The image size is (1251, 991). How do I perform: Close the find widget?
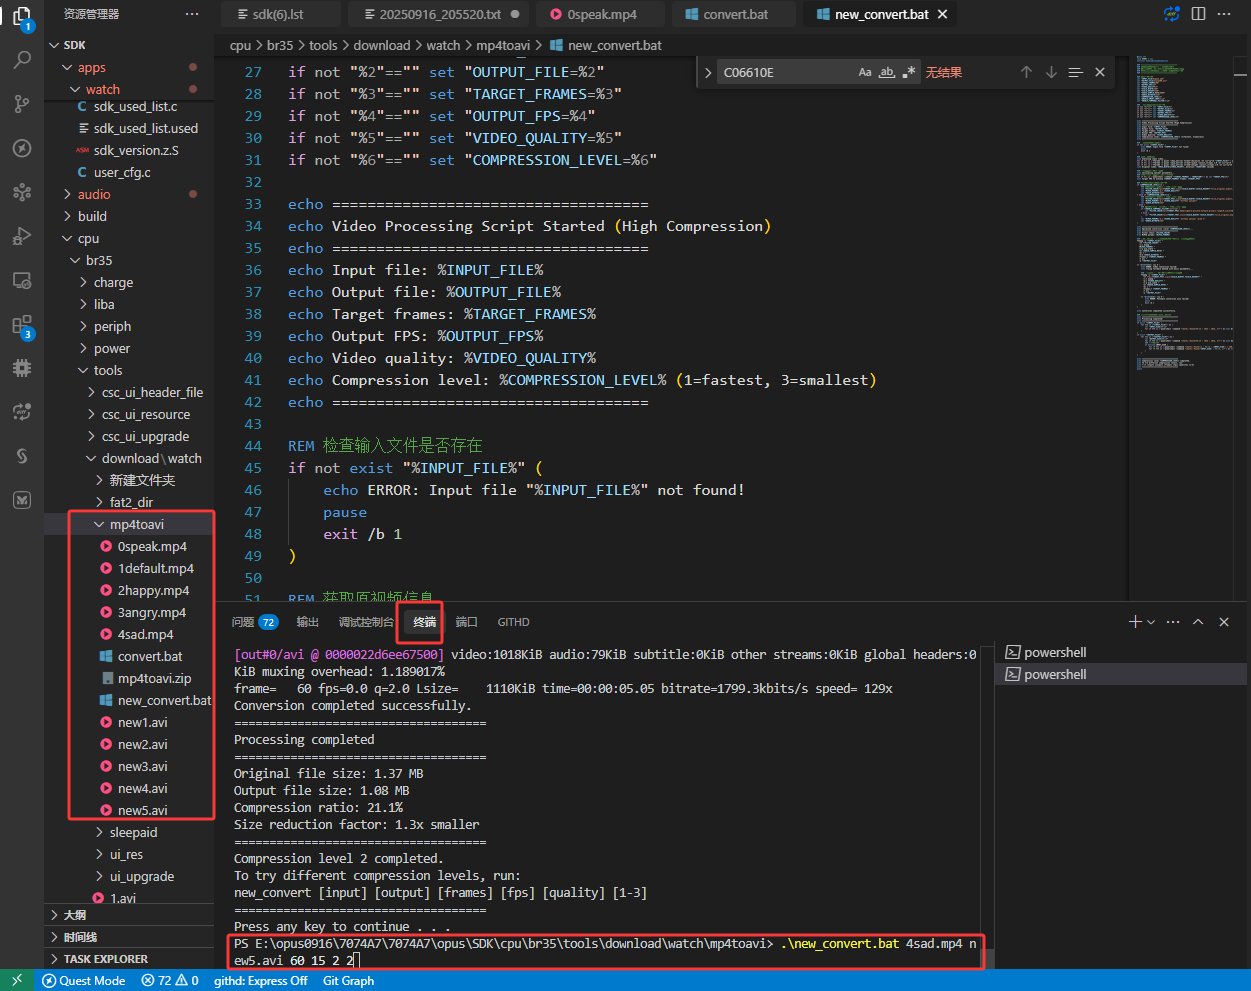1100,72
